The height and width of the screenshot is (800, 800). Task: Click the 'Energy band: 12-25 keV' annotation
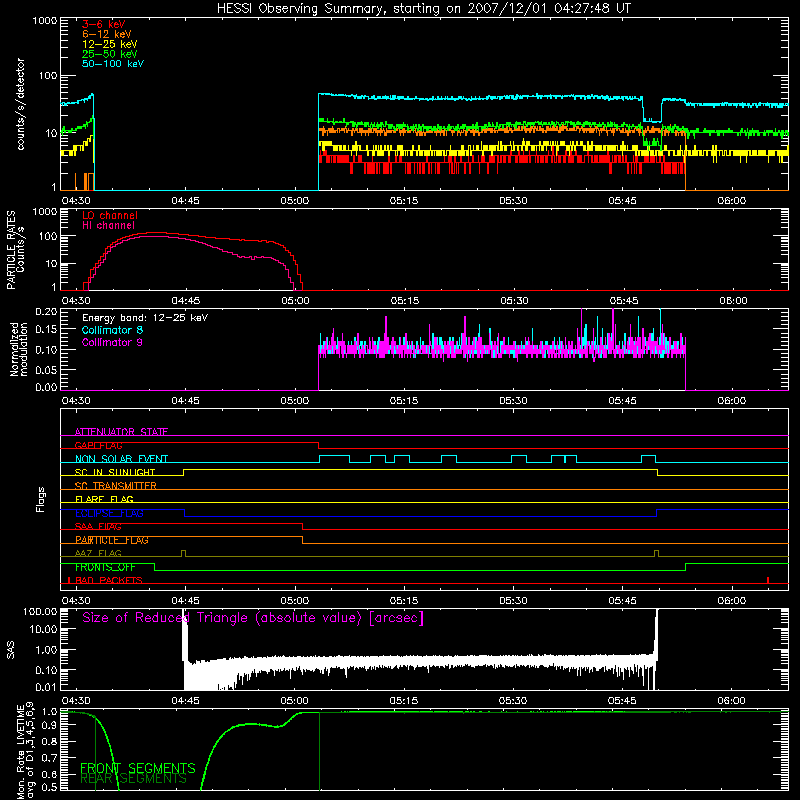click(x=145, y=318)
